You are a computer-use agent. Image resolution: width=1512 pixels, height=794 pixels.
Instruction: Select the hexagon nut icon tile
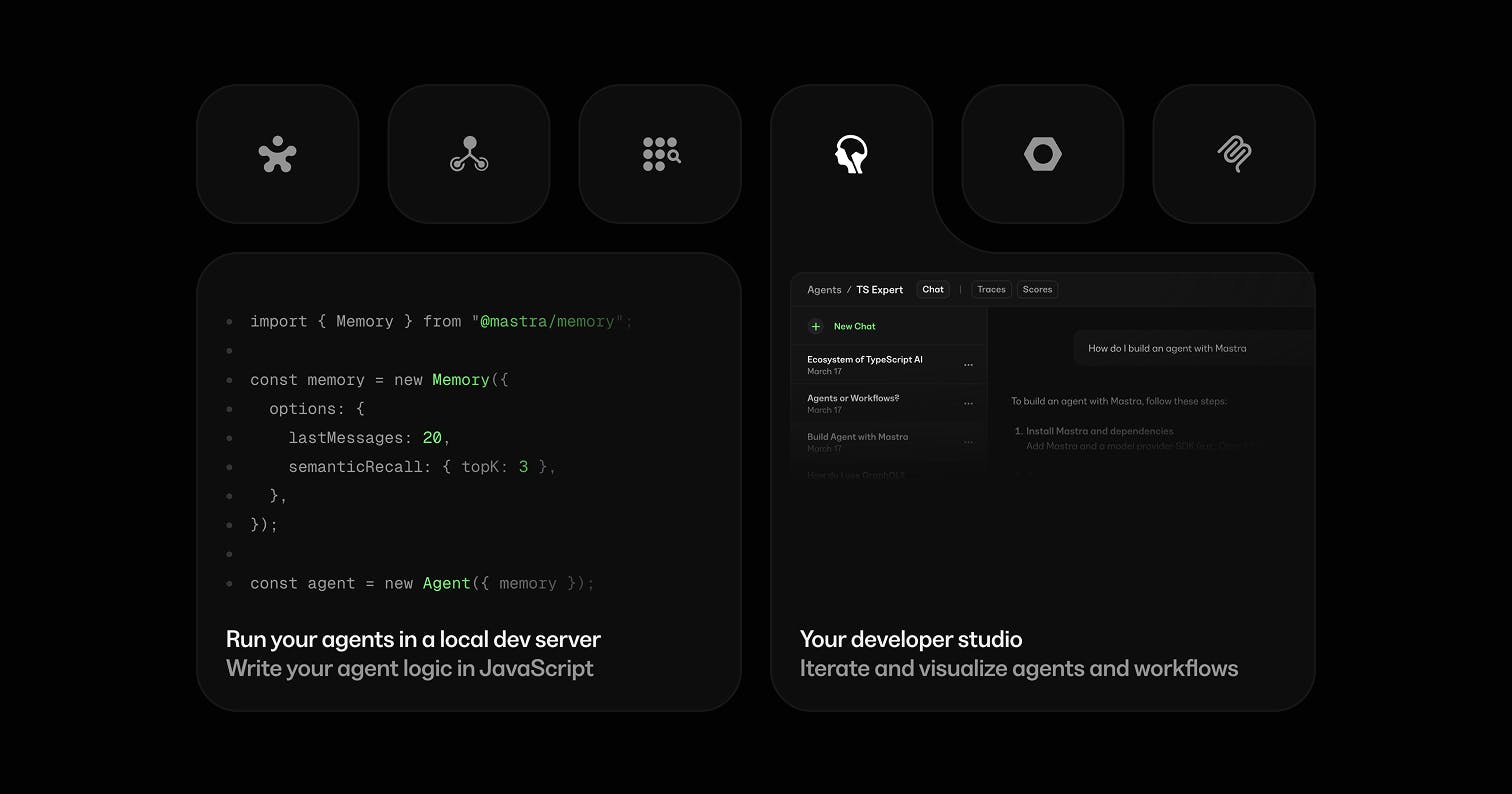point(1043,154)
